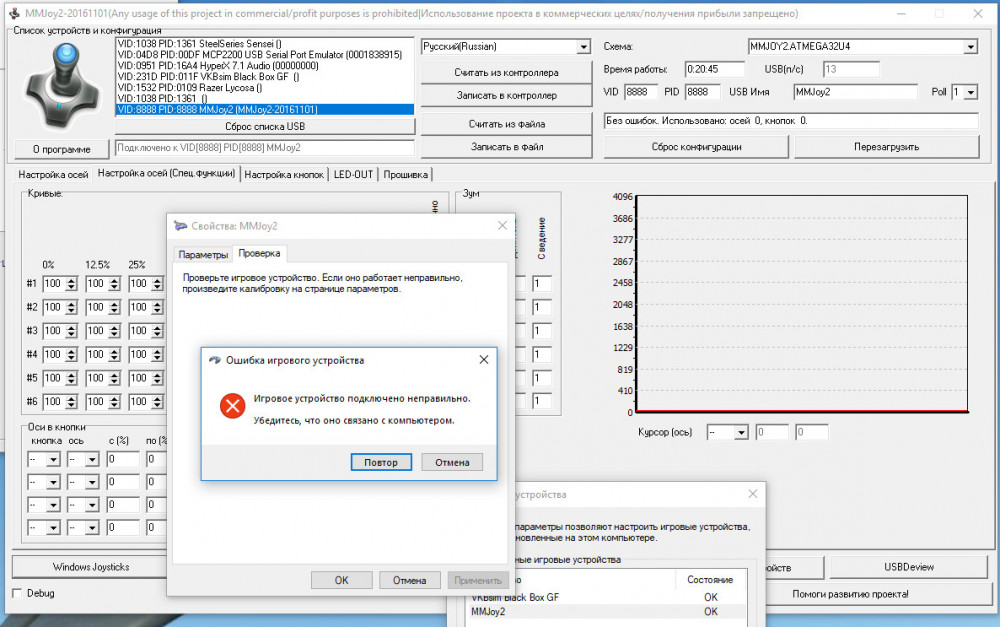
Task: Click the joystick image in MMJoy2 window
Action: (62, 86)
